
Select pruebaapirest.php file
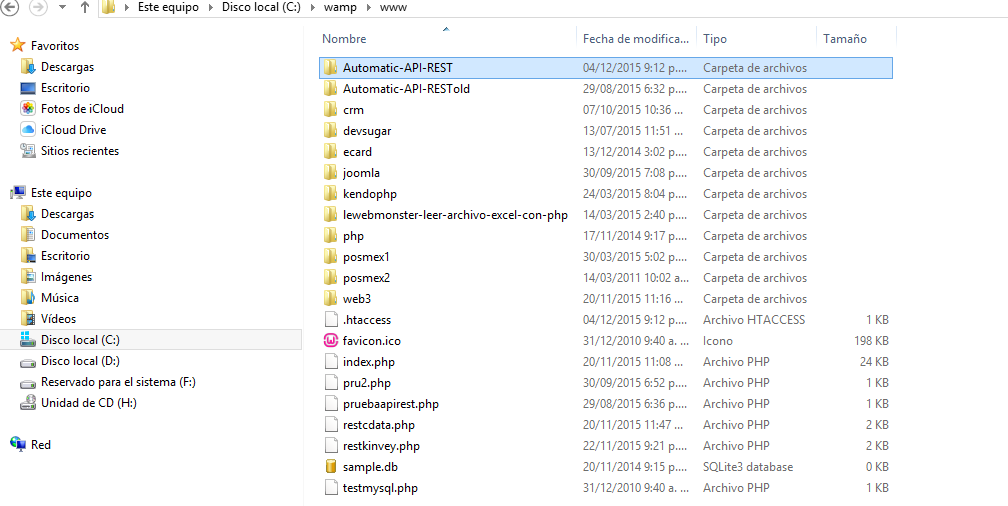tap(391, 404)
